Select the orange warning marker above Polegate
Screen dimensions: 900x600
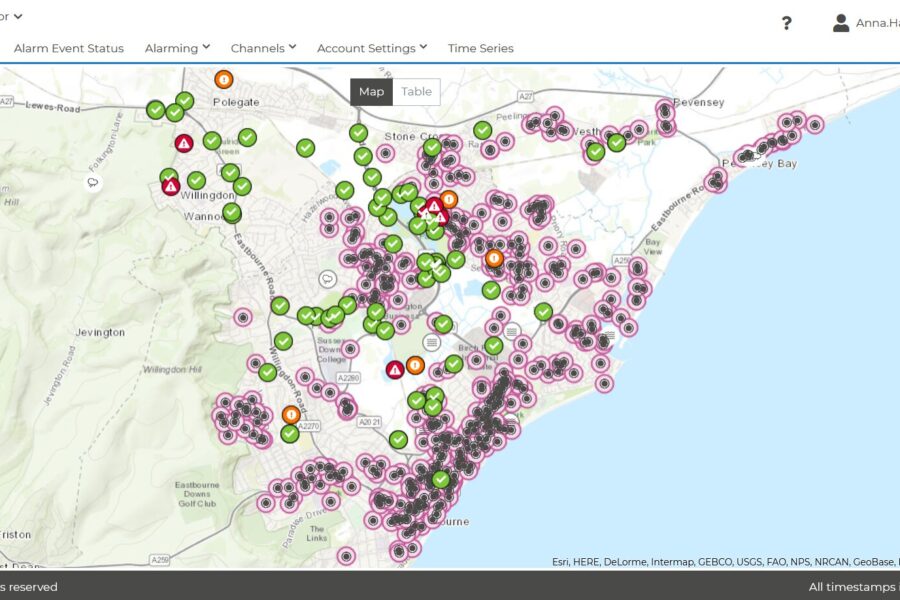tap(224, 79)
